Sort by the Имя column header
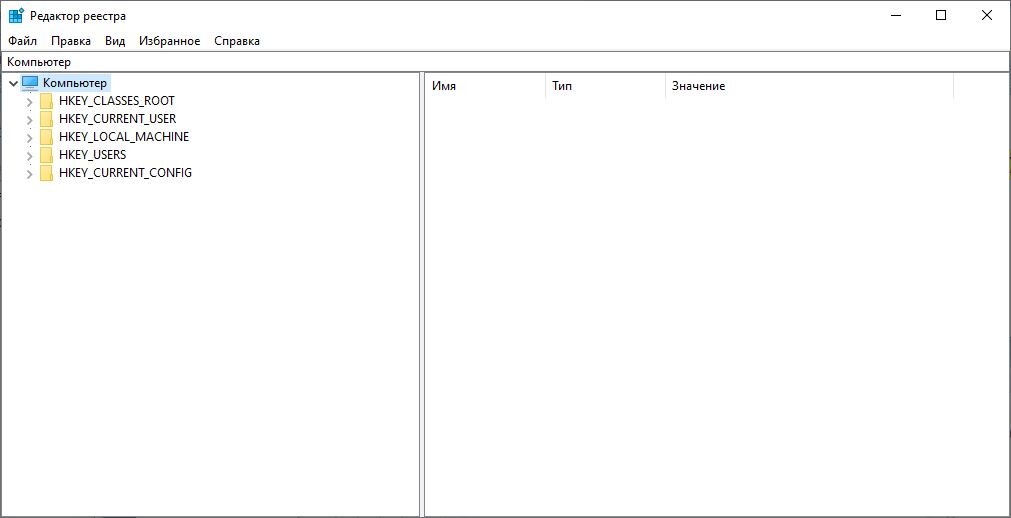The image size is (1011, 518). 485,86
